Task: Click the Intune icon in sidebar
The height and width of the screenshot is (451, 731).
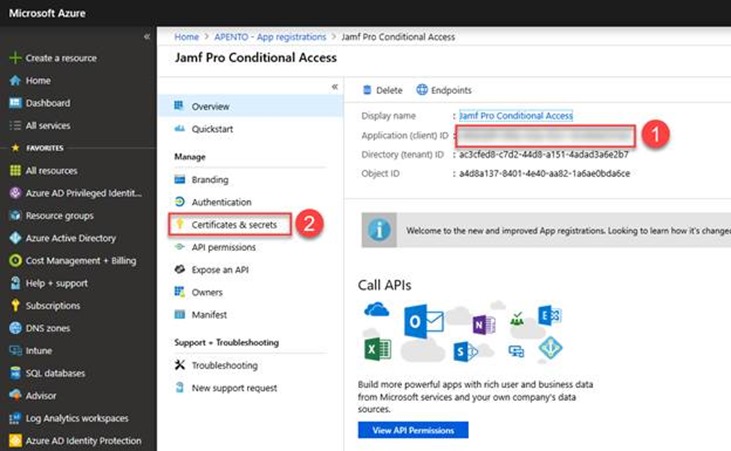Action: [x=15, y=350]
